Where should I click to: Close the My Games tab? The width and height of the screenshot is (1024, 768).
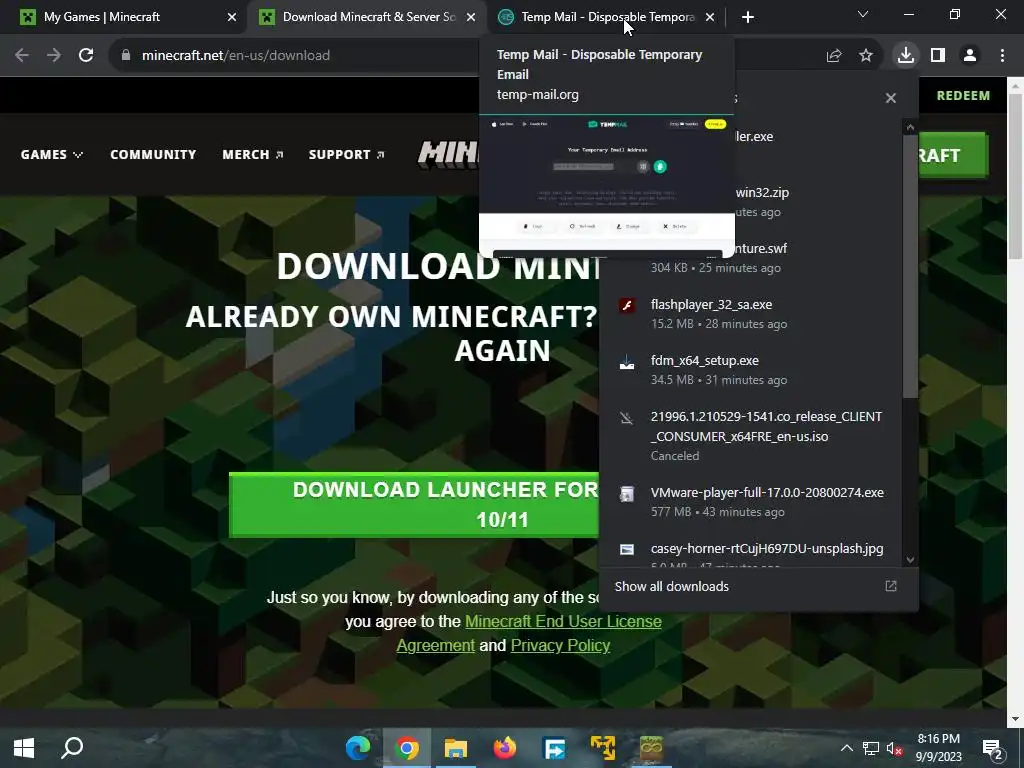tap(232, 18)
